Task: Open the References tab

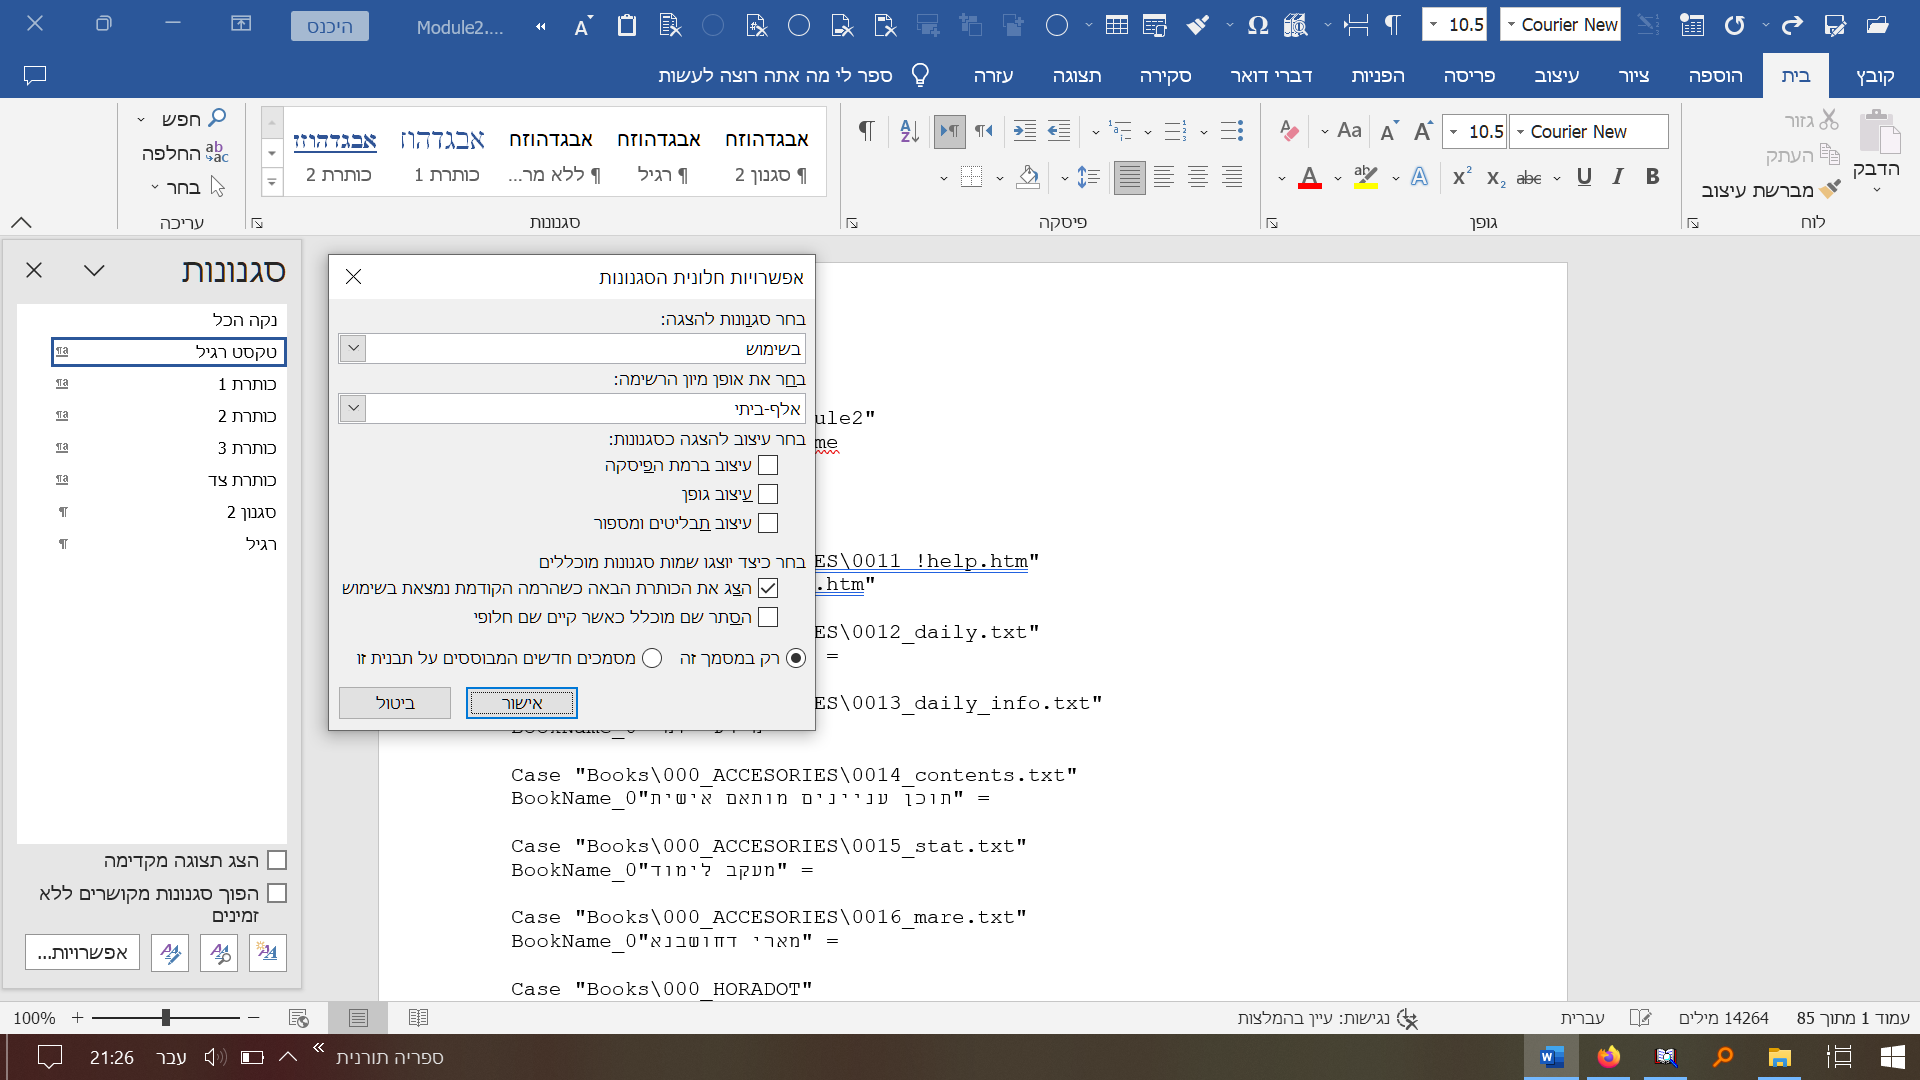Action: coord(1378,75)
